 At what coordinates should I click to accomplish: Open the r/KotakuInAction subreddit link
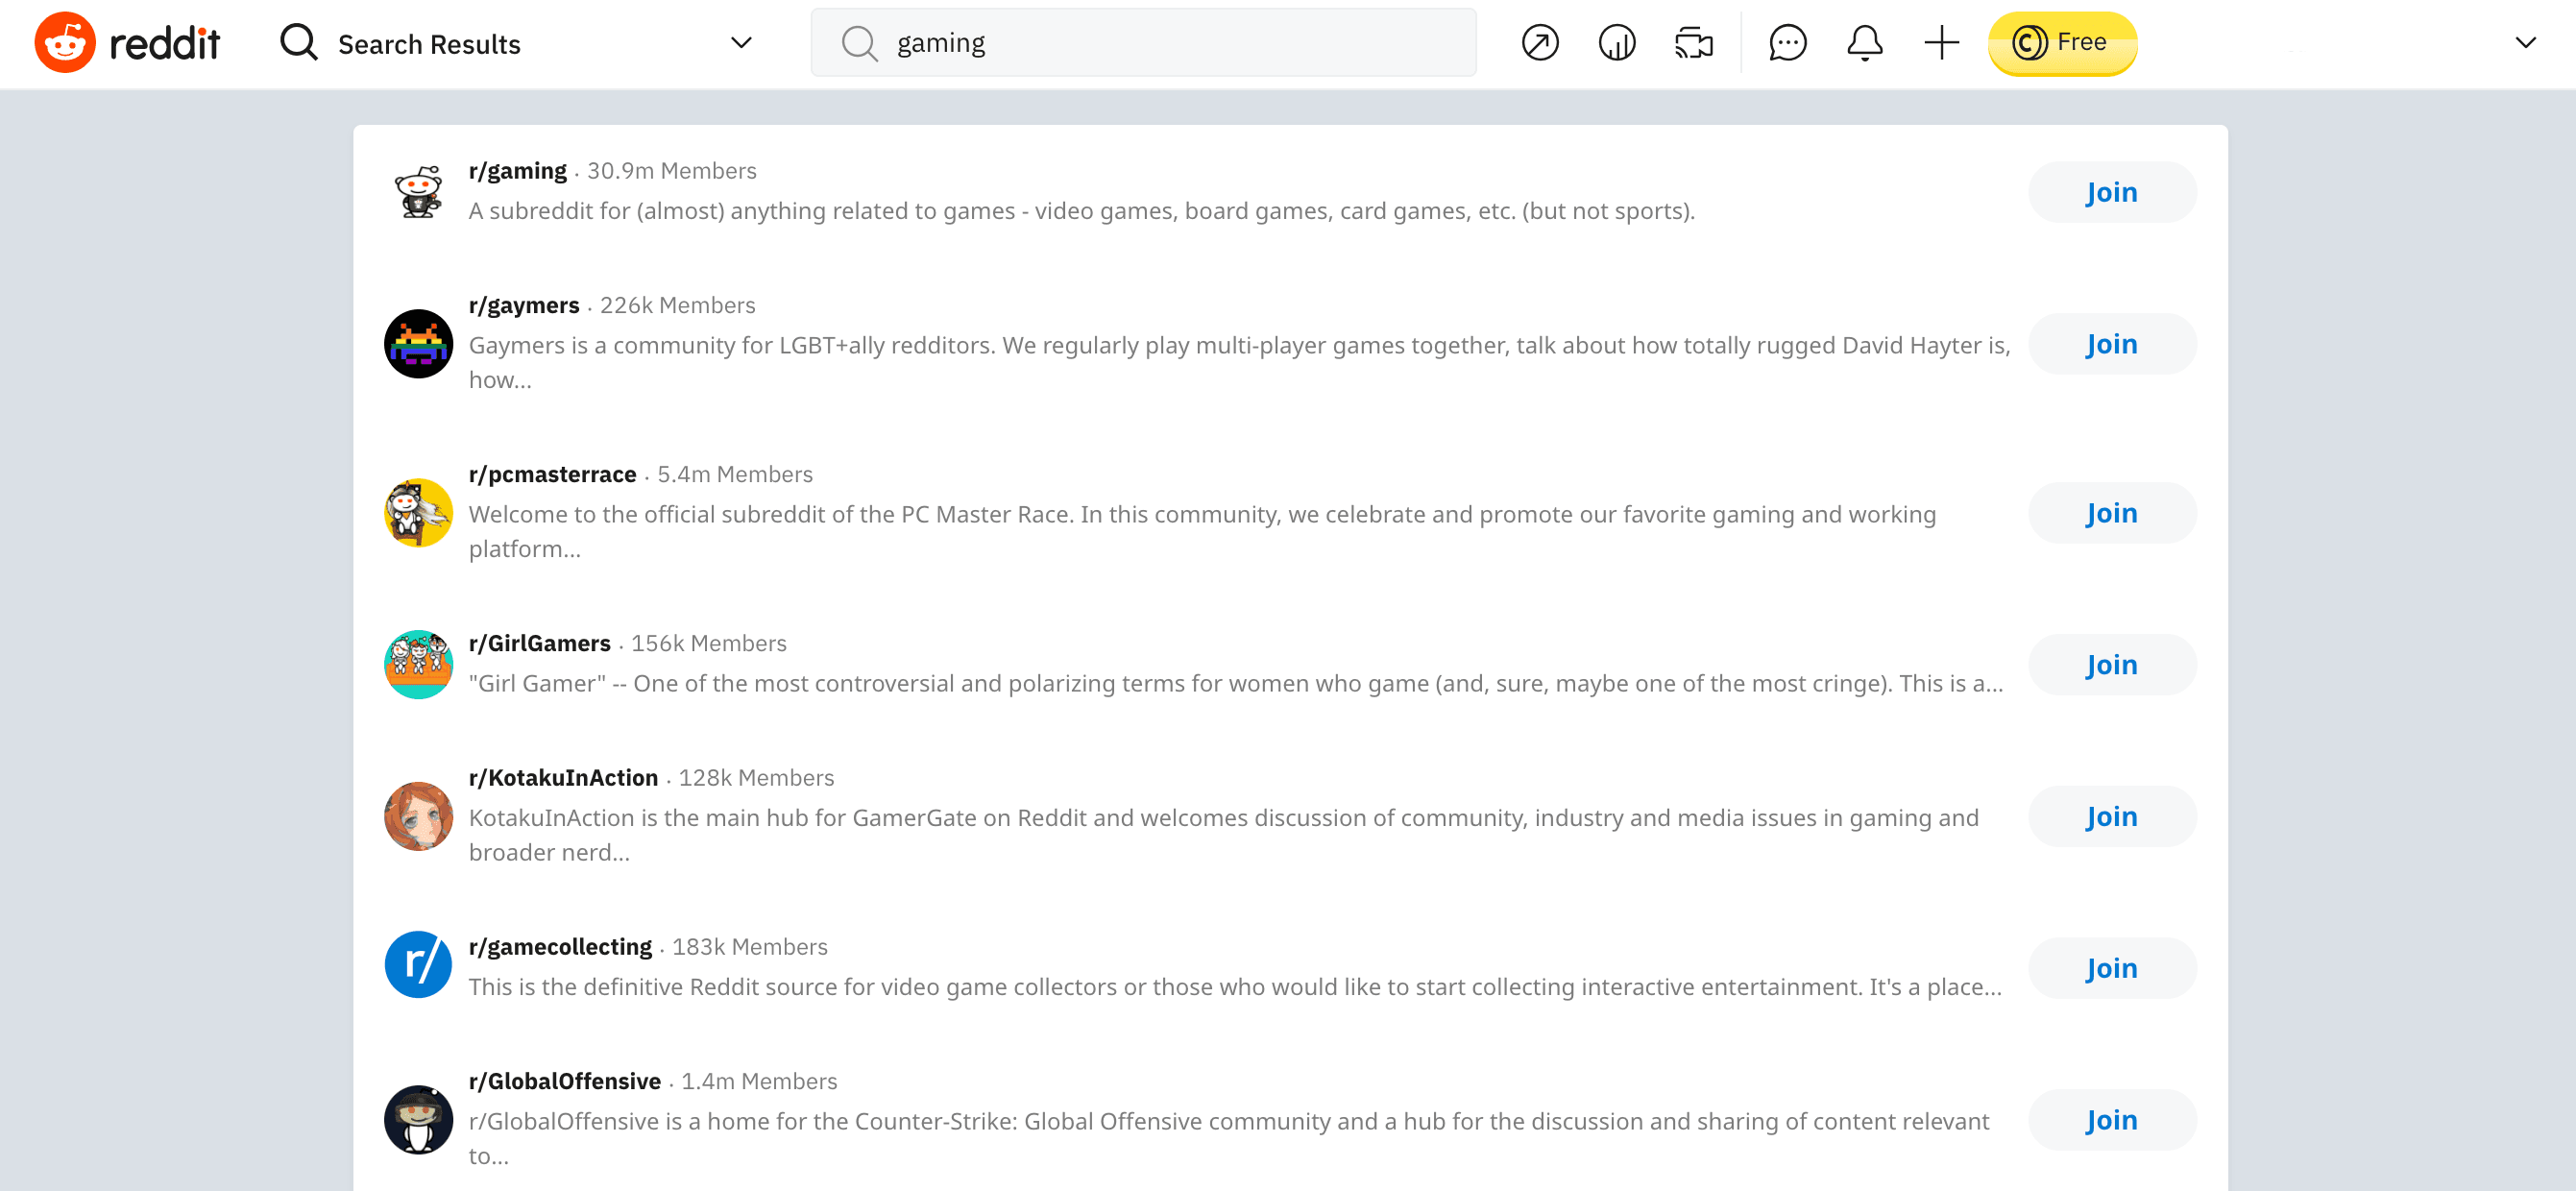click(x=563, y=778)
